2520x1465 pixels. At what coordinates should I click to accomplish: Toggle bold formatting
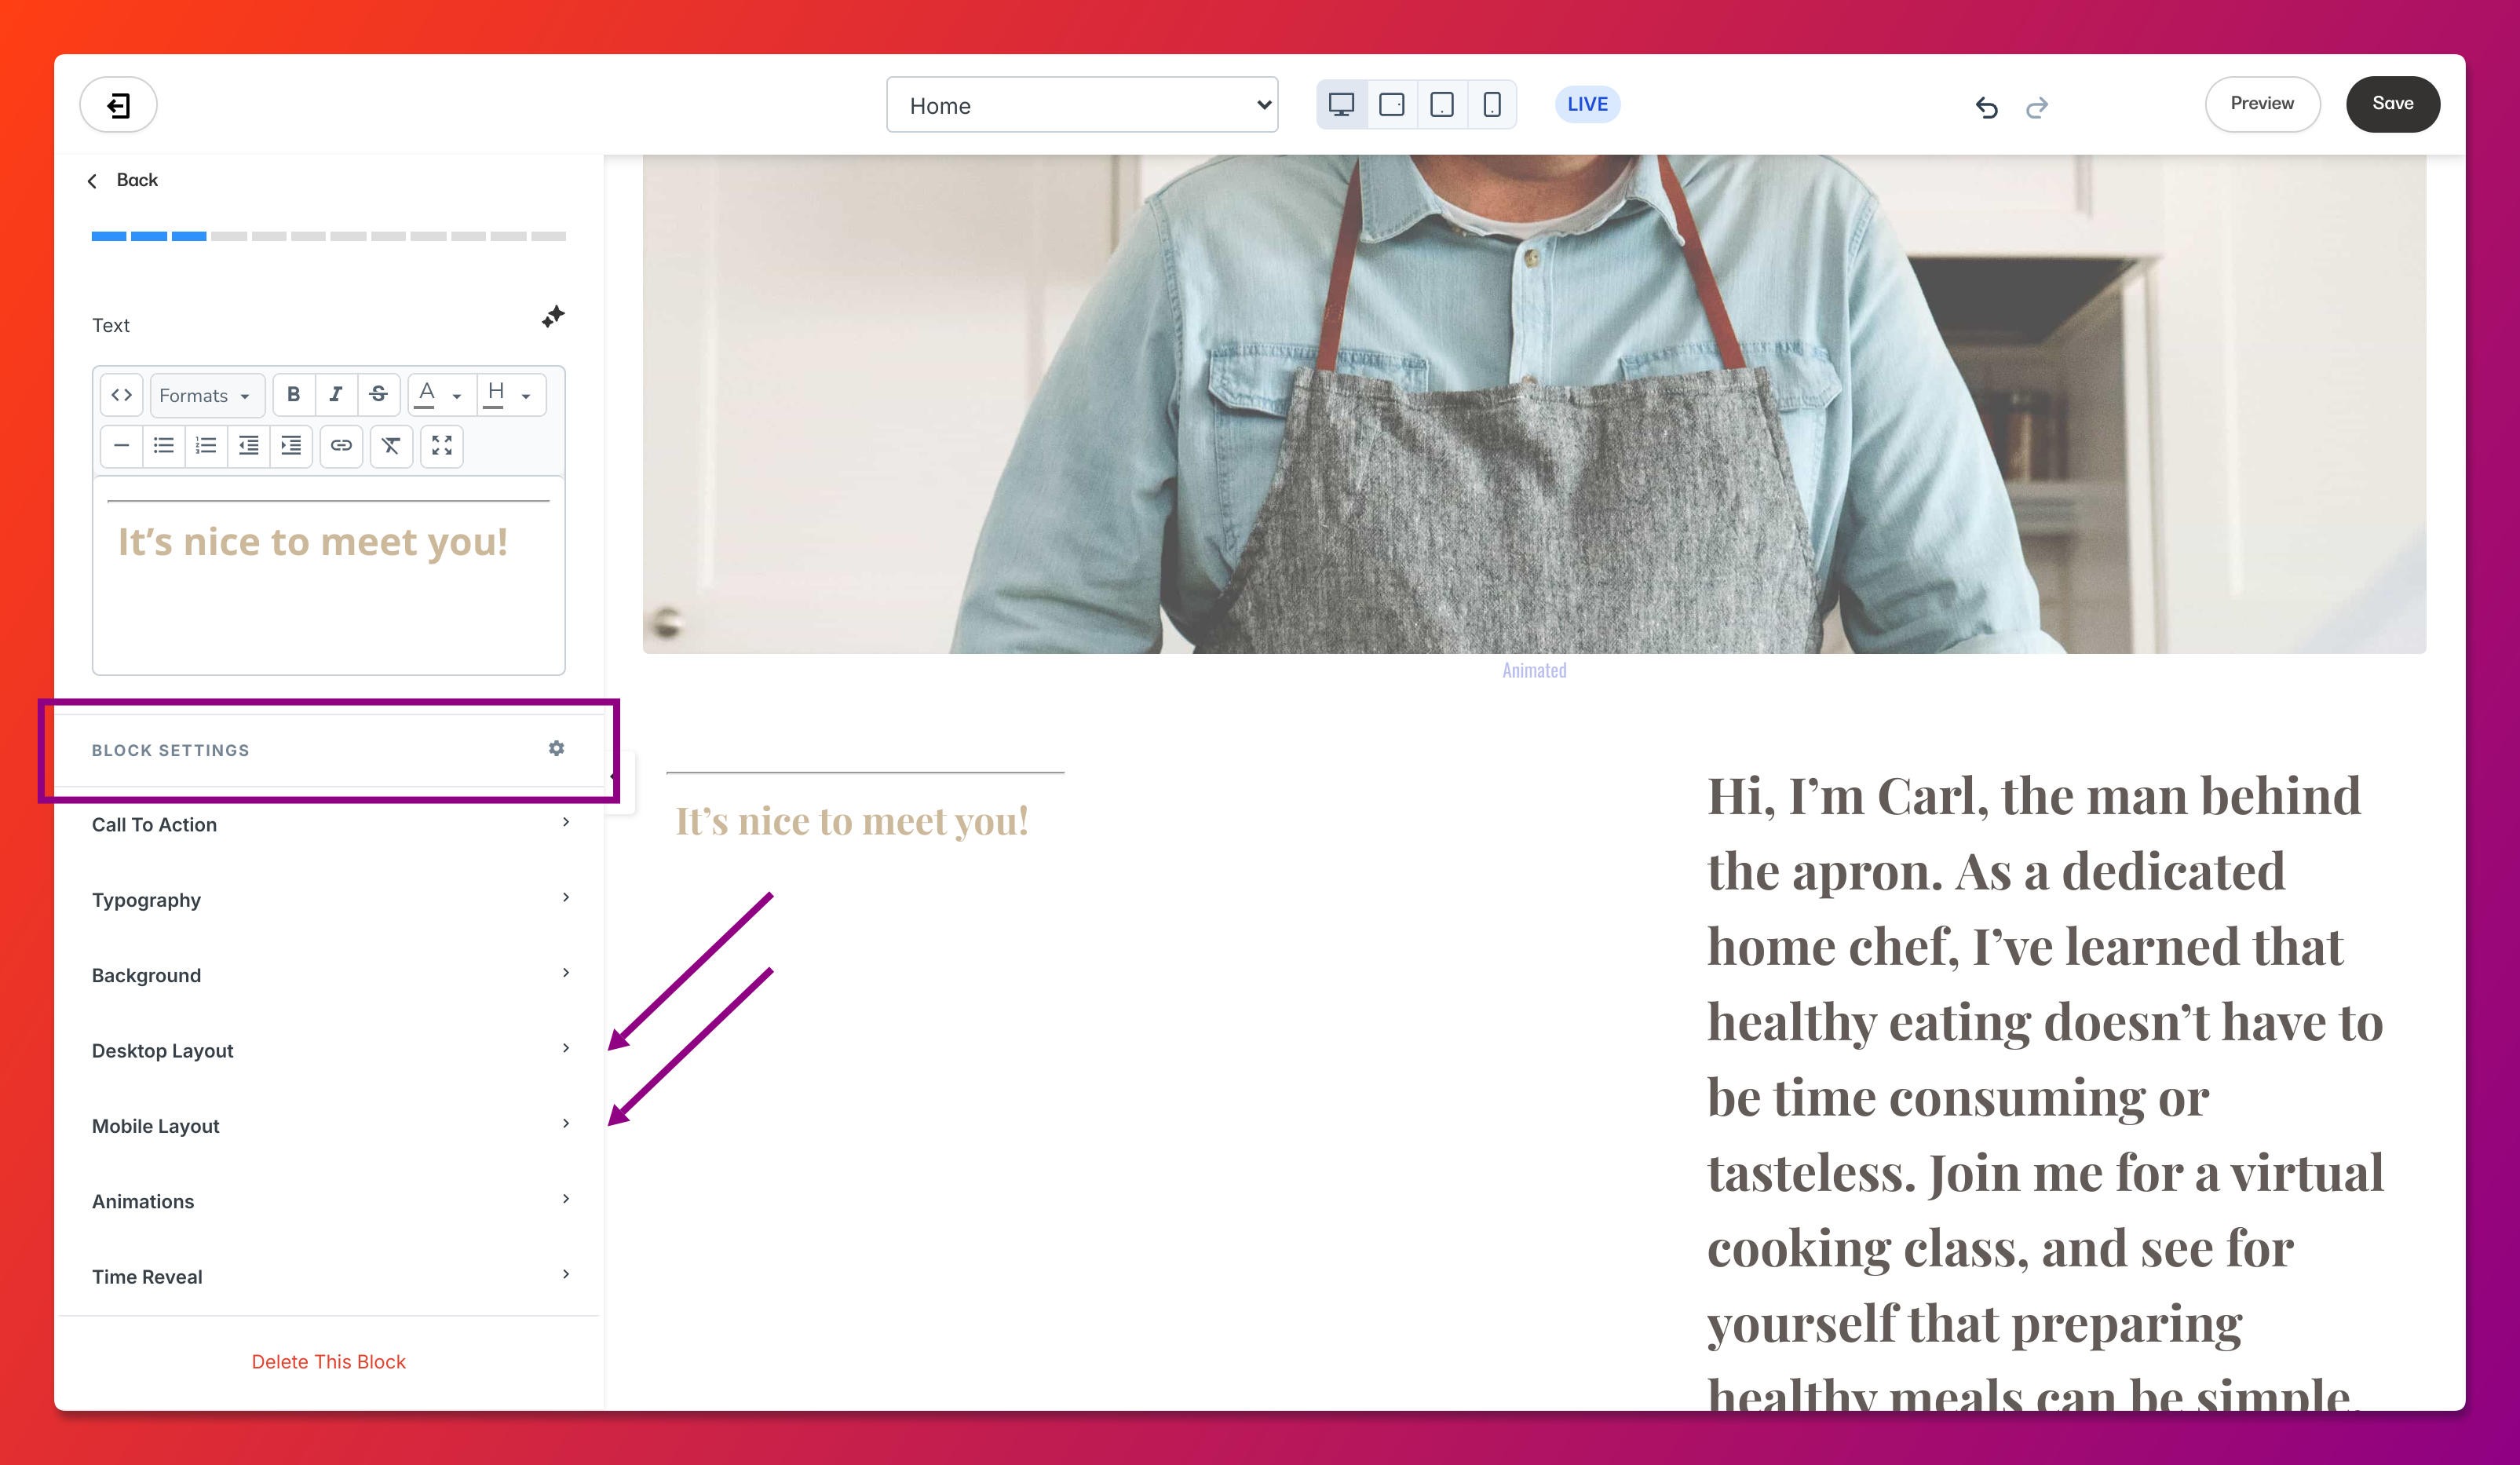(293, 395)
